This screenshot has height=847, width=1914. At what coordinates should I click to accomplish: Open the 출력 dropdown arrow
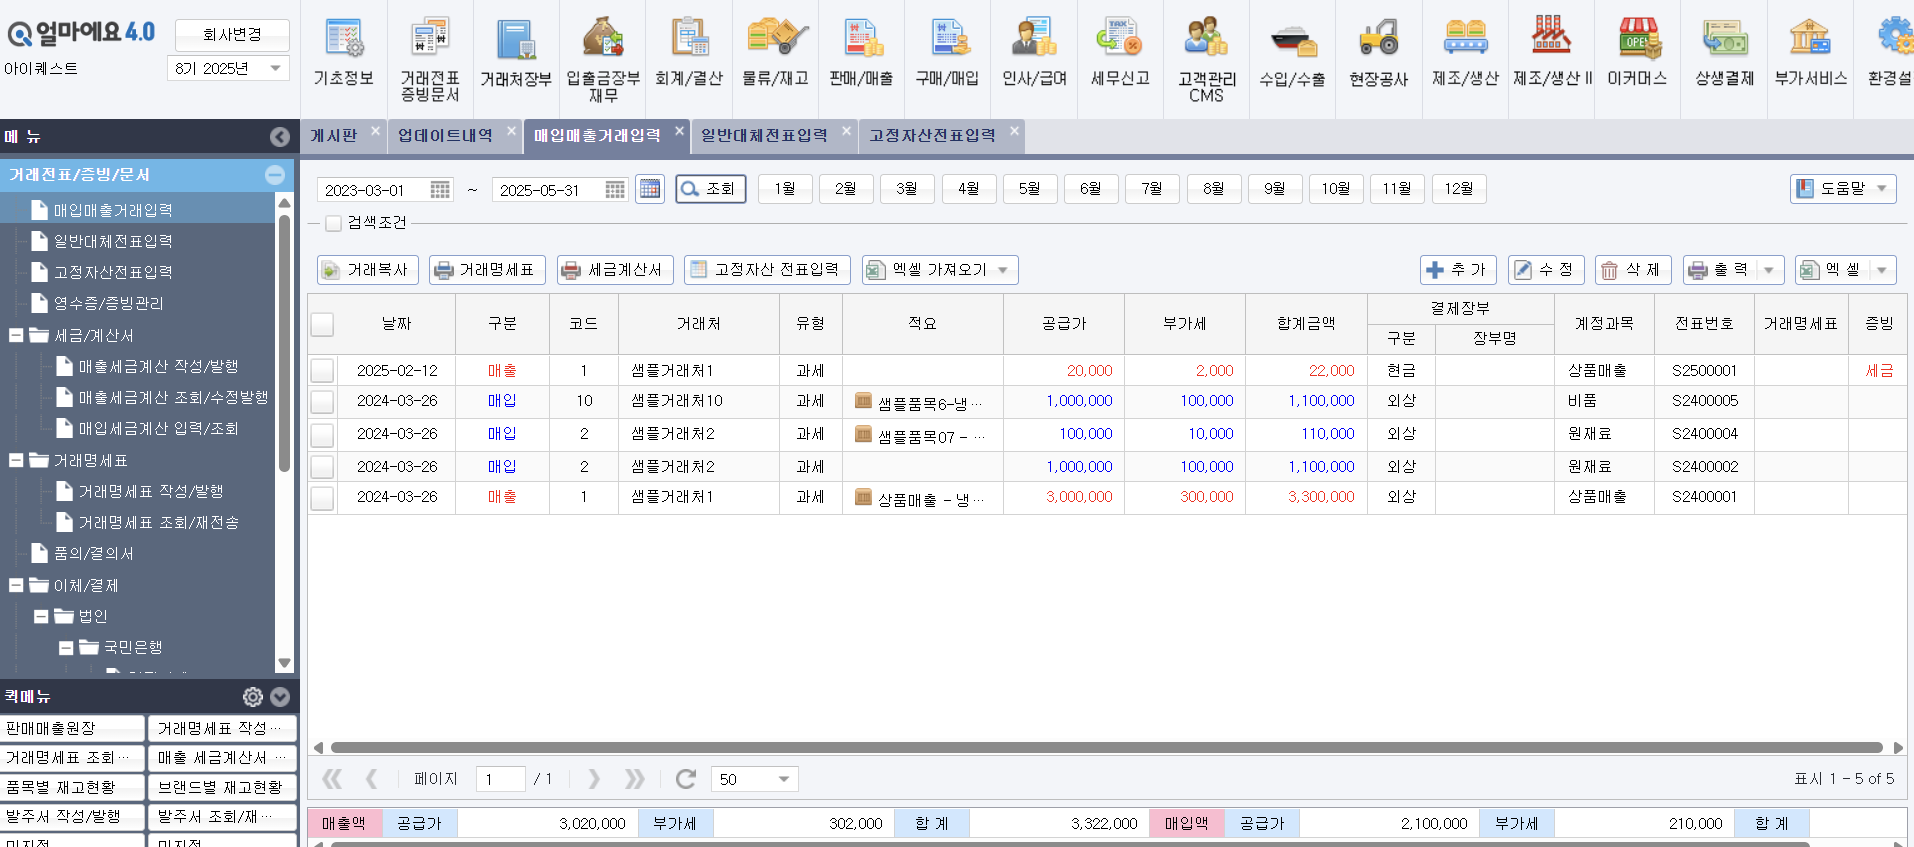[1770, 270]
